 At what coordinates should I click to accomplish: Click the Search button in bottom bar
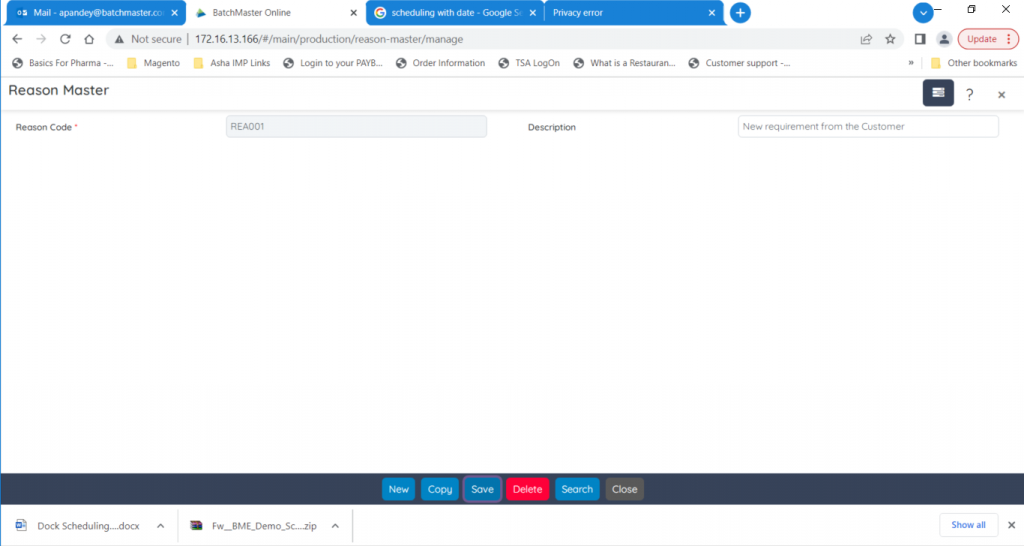[577, 489]
